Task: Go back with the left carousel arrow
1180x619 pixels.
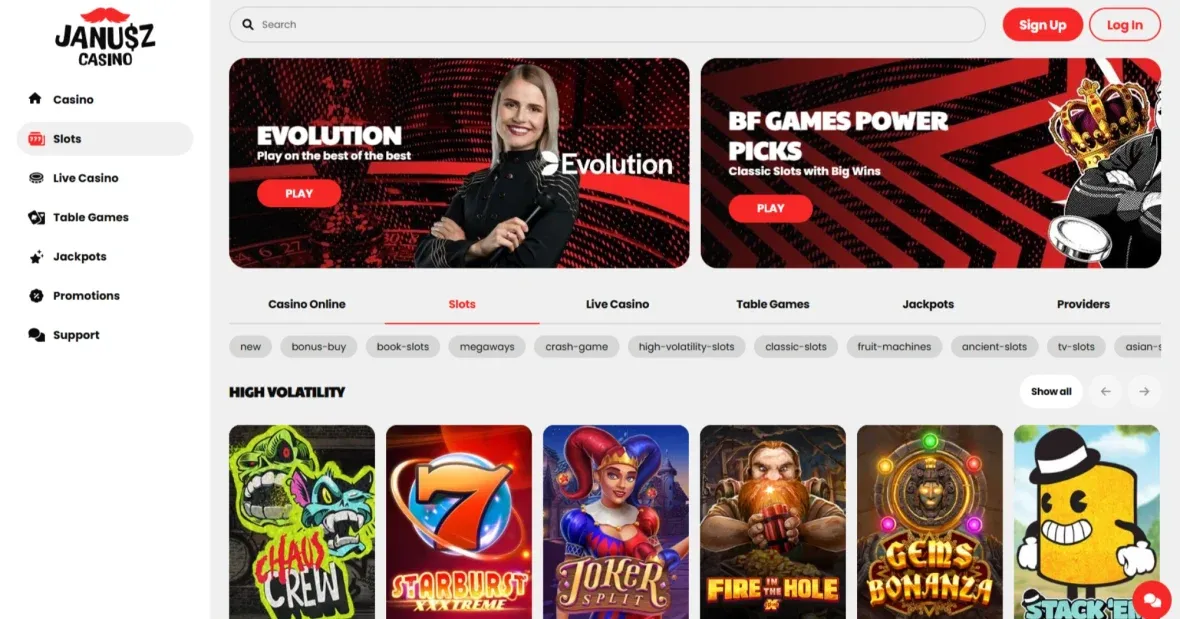Action: point(1105,391)
